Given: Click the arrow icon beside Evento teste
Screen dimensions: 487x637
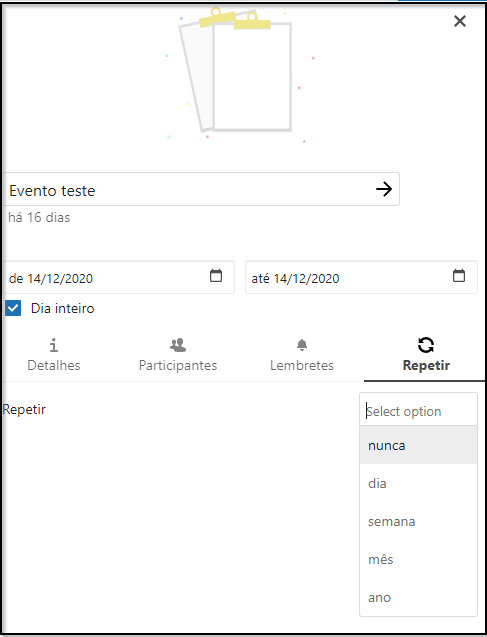Looking at the screenshot, I should point(383,189).
